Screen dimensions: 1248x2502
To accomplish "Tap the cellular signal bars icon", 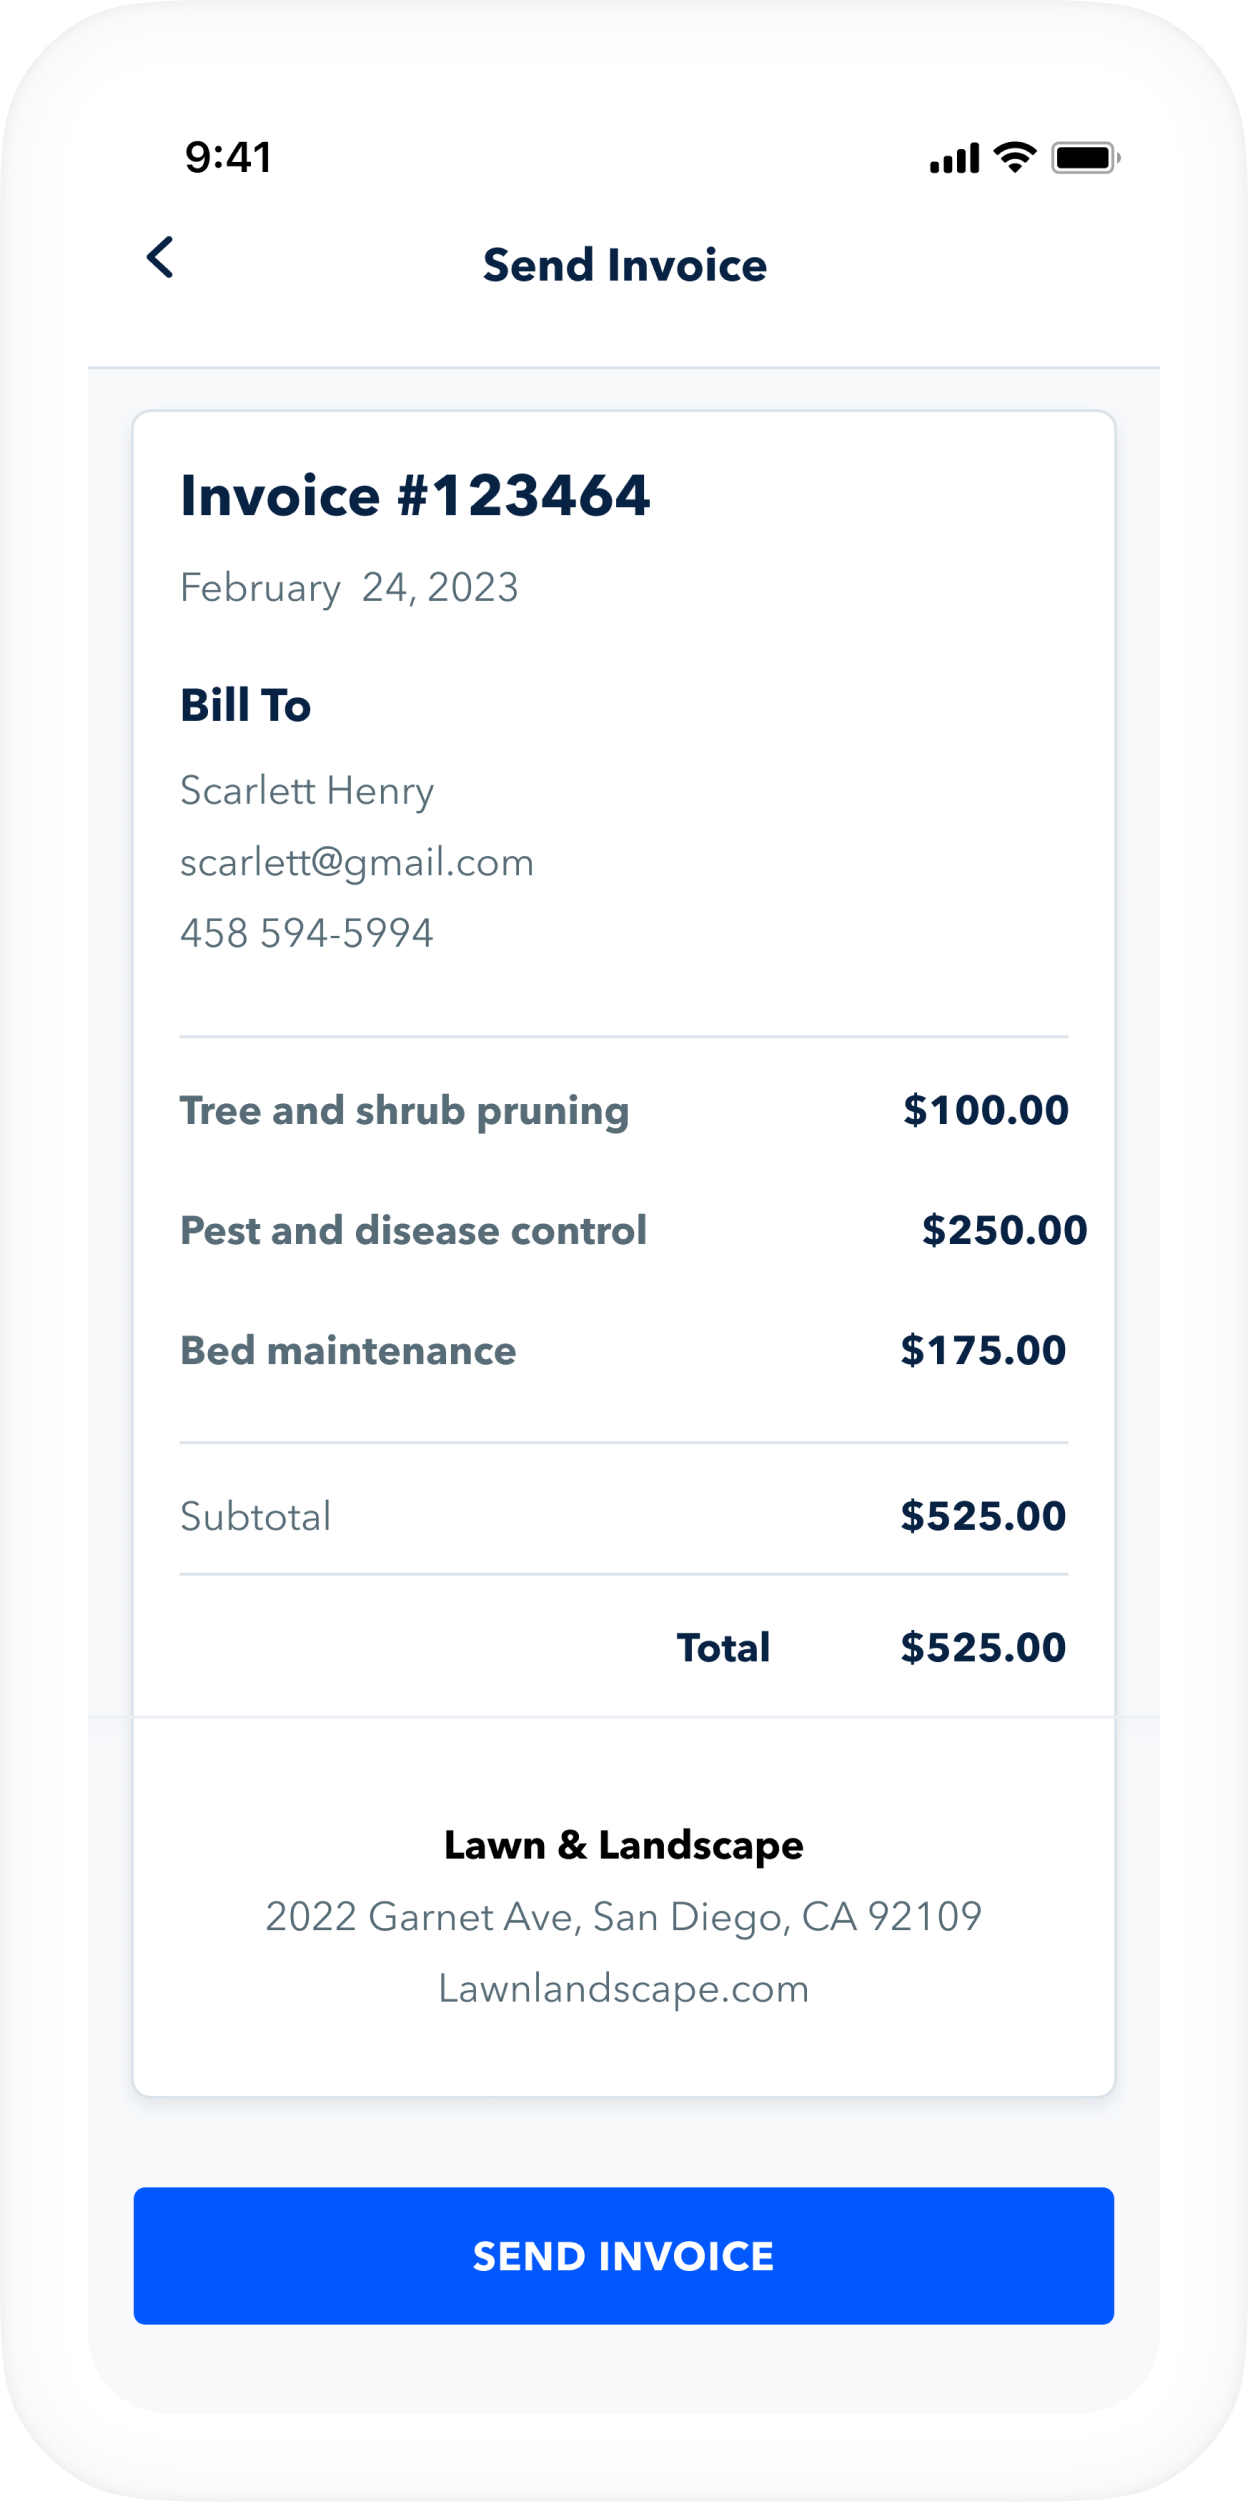I will tap(954, 159).
